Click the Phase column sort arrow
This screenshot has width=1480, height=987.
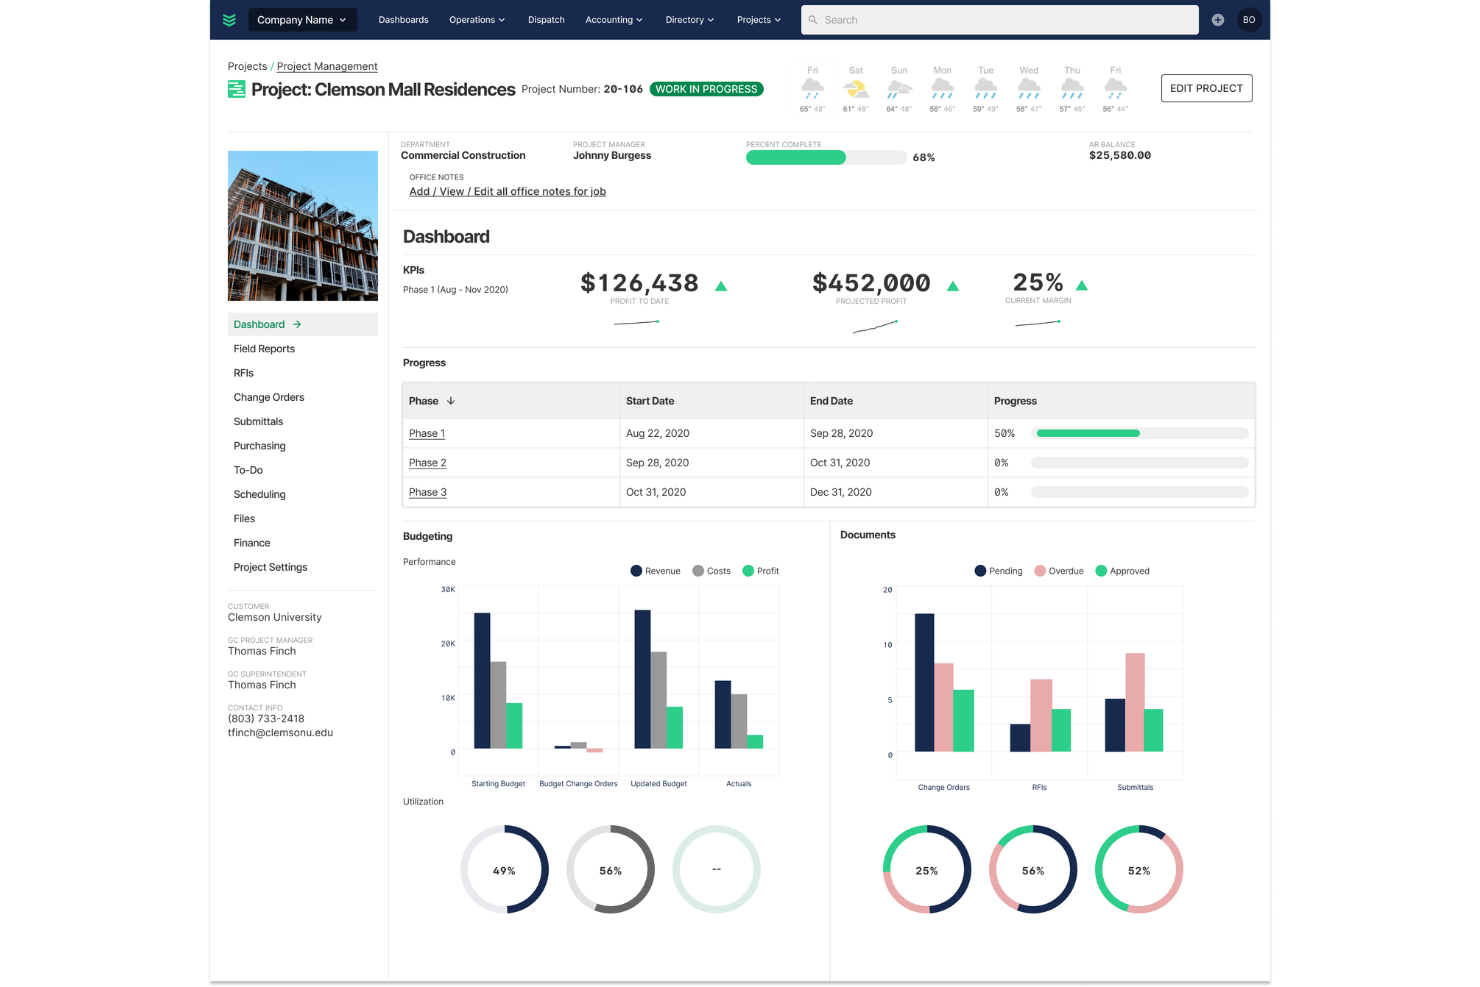tap(451, 401)
